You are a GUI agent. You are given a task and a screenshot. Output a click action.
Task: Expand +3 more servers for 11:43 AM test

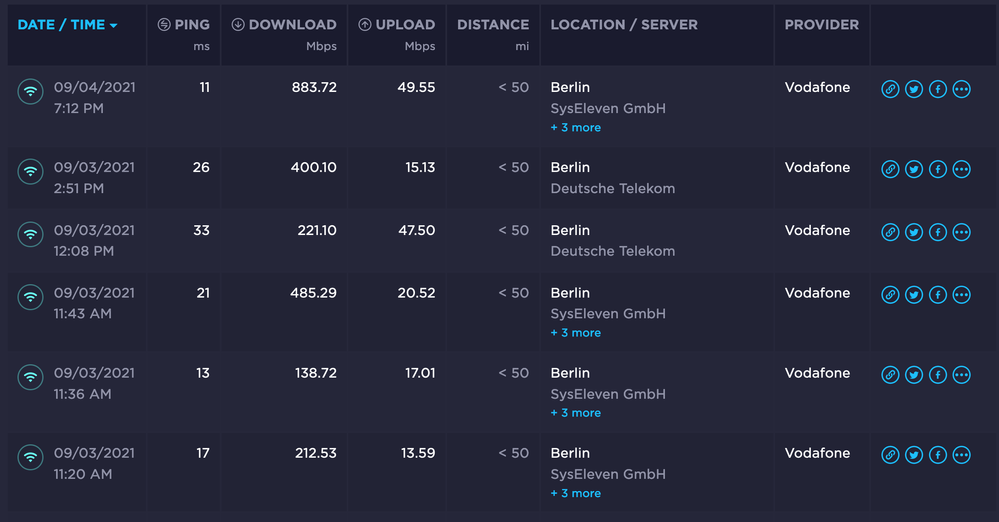point(576,333)
